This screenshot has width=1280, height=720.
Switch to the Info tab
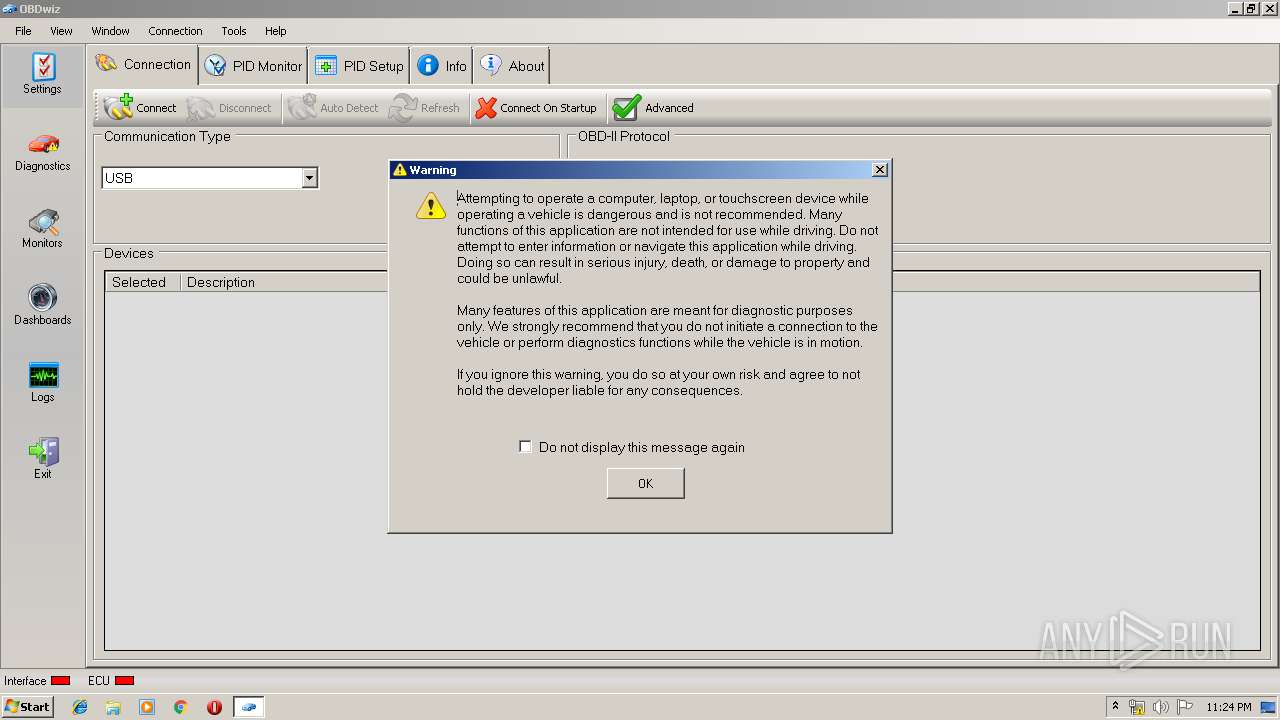442,66
